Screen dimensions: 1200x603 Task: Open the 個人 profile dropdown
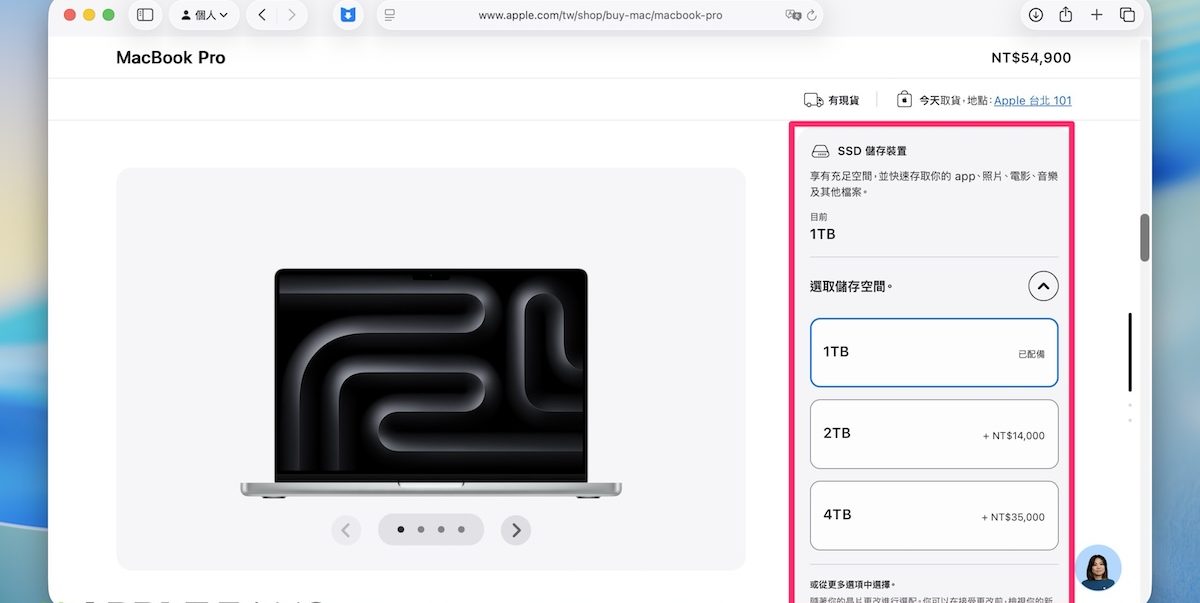[x=203, y=15]
